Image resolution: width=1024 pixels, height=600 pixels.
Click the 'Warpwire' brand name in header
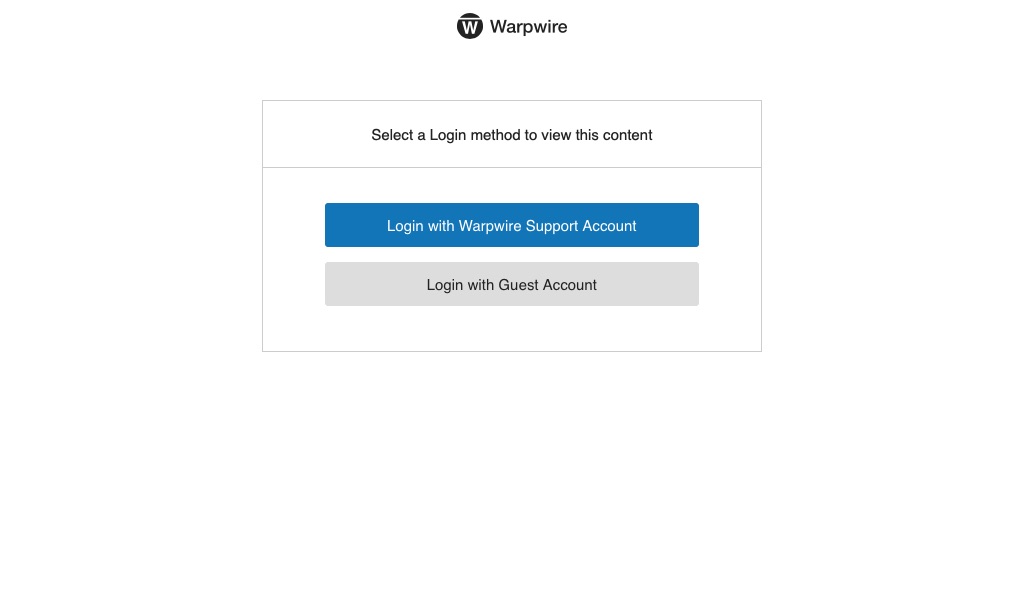(528, 27)
